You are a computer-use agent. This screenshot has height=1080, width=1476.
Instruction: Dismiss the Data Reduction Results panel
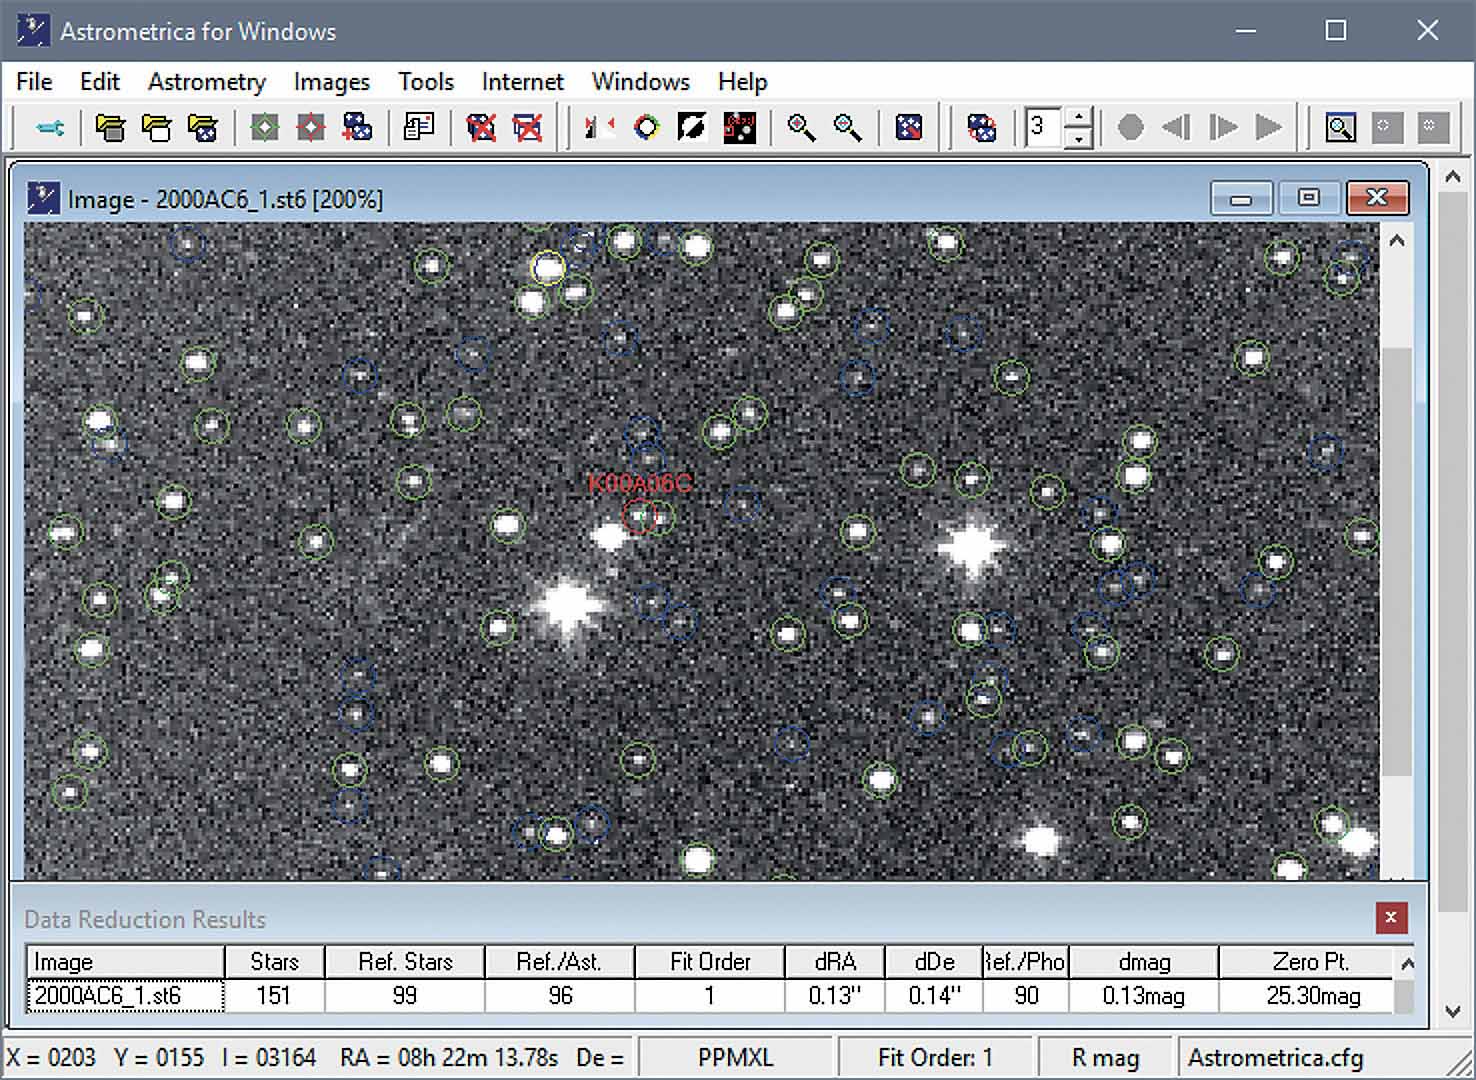click(1391, 917)
